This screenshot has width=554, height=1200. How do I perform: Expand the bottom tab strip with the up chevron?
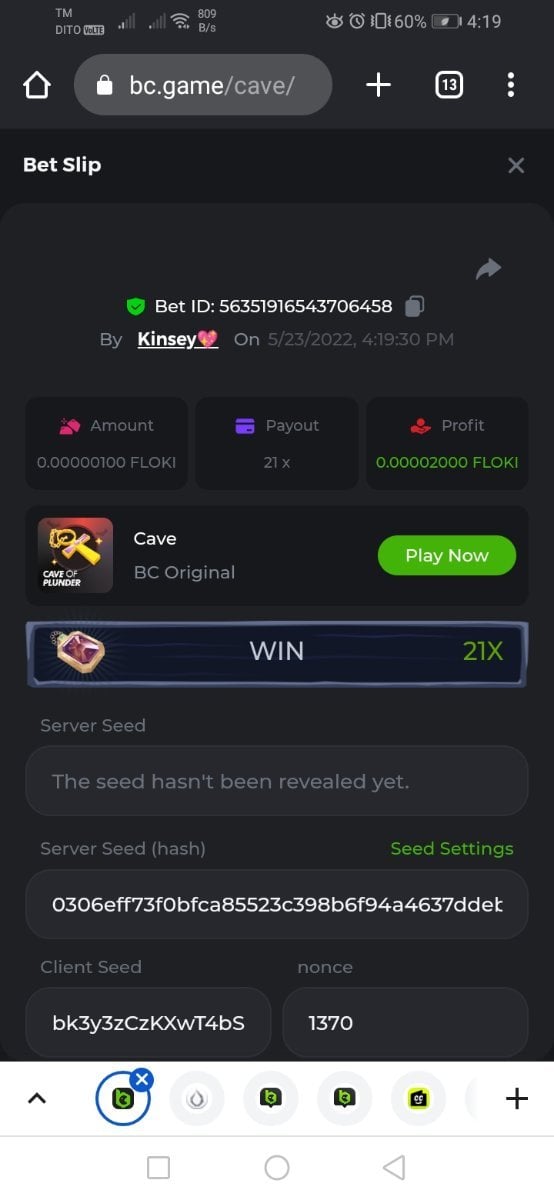[36, 1098]
